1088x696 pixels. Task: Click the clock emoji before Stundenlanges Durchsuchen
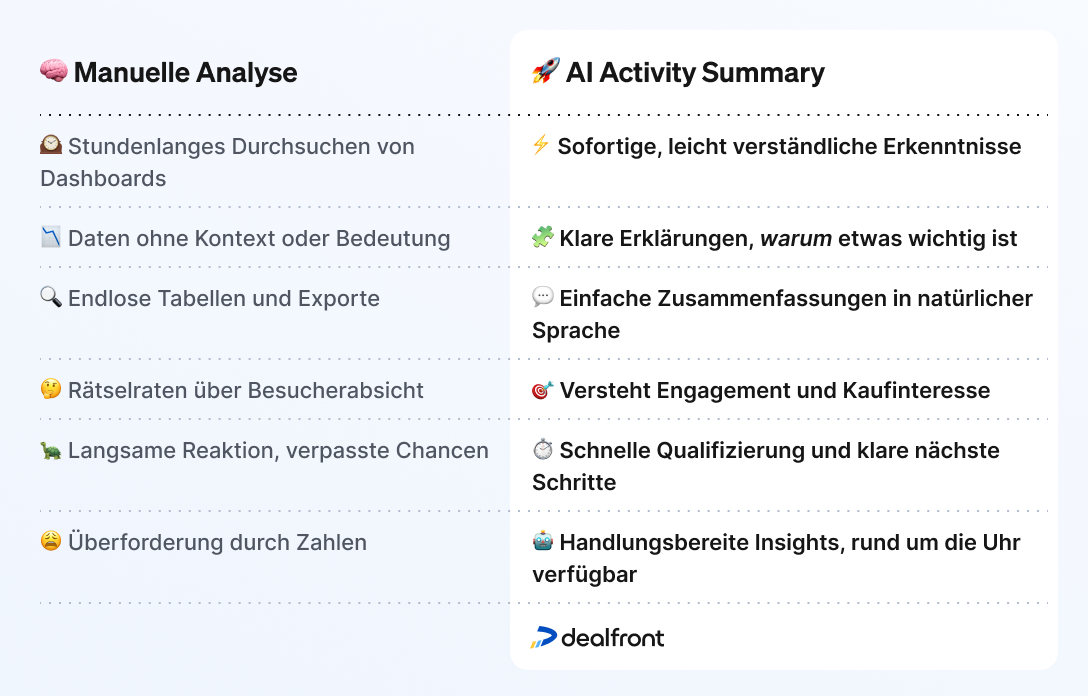51,145
